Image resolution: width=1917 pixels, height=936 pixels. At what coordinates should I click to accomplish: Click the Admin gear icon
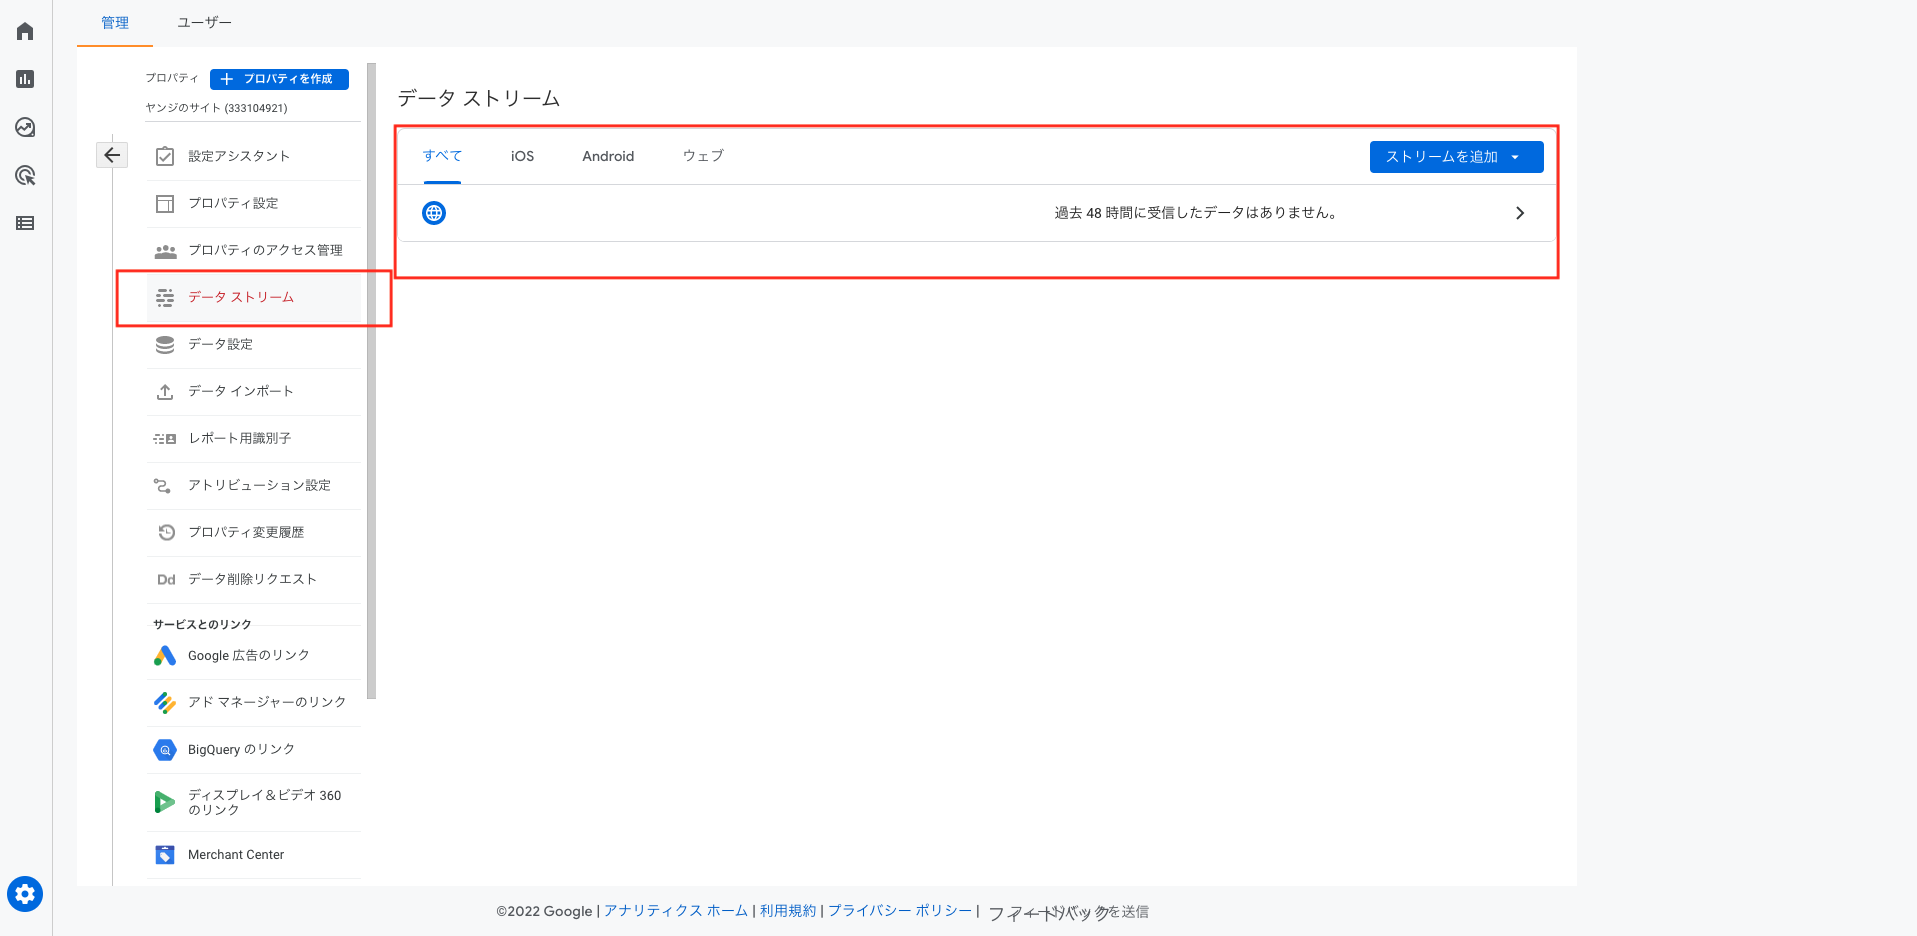25,893
